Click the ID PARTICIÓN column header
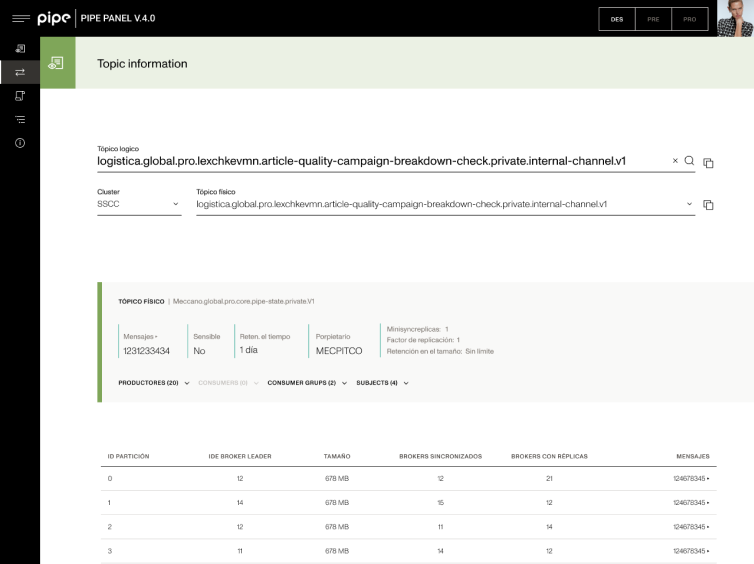The width and height of the screenshot is (754, 564). pyautogui.click(x=128, y=456)
